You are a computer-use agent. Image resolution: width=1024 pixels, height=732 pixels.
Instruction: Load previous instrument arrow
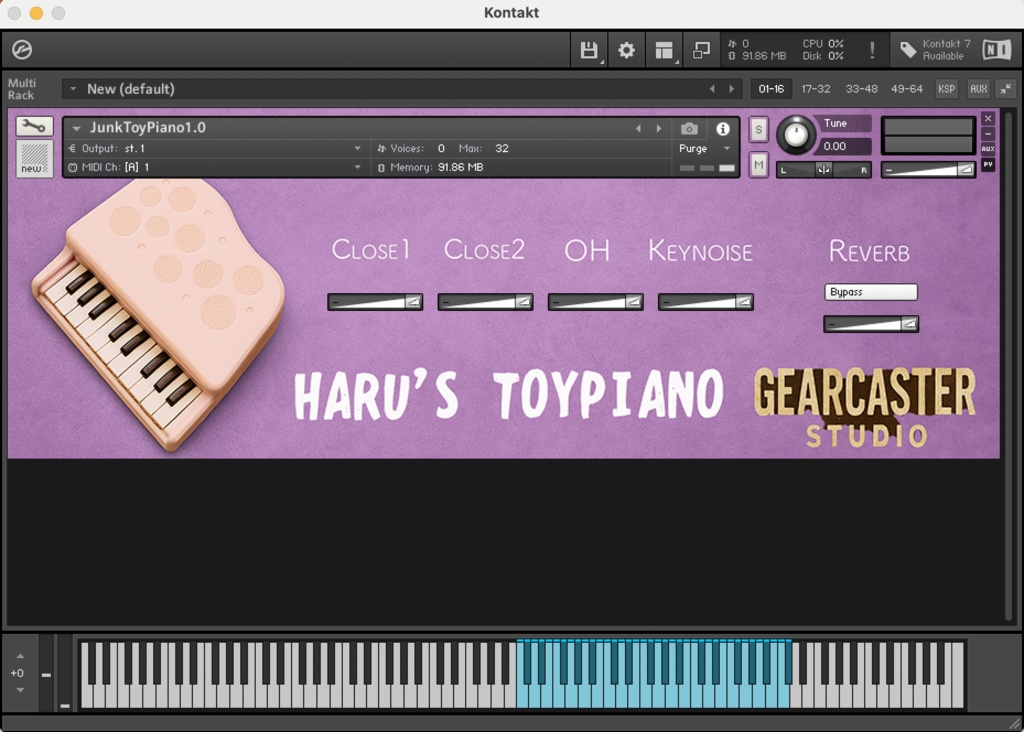click(638, 129)
